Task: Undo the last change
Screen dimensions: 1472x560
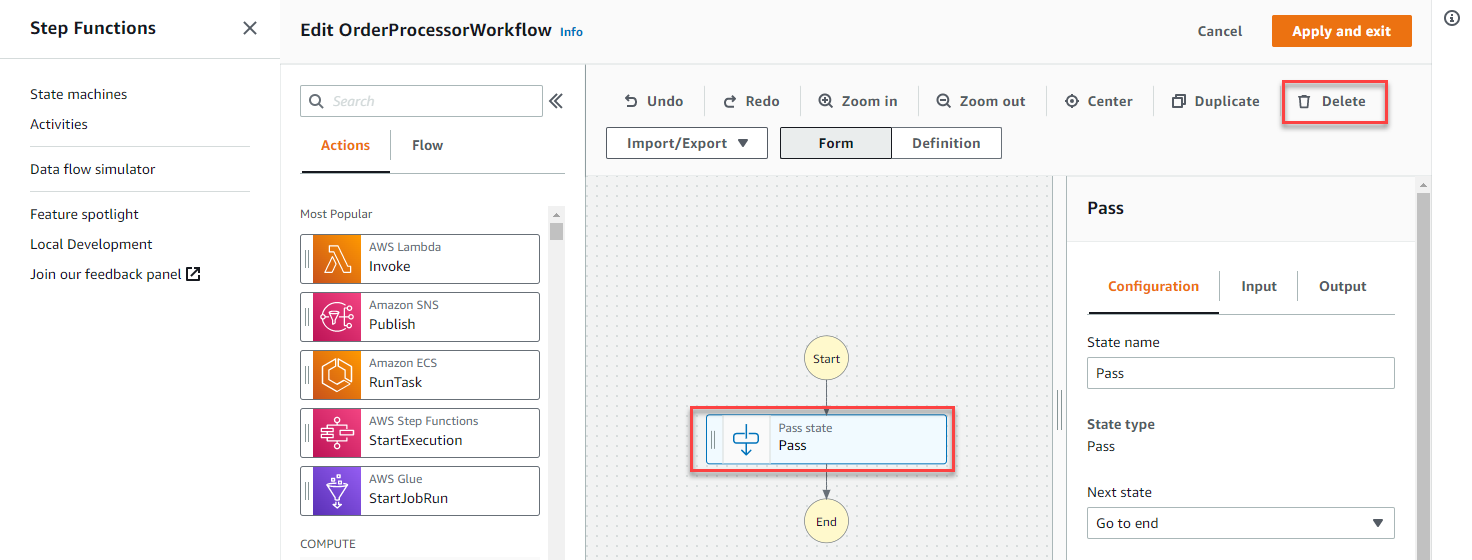Action: (x=654, y=101)
